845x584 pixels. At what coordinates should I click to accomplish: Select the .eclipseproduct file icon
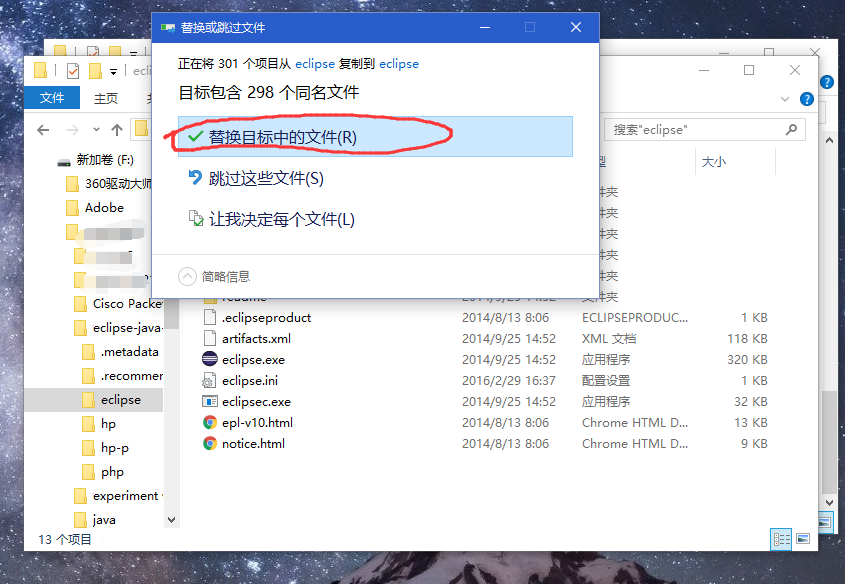210,317
